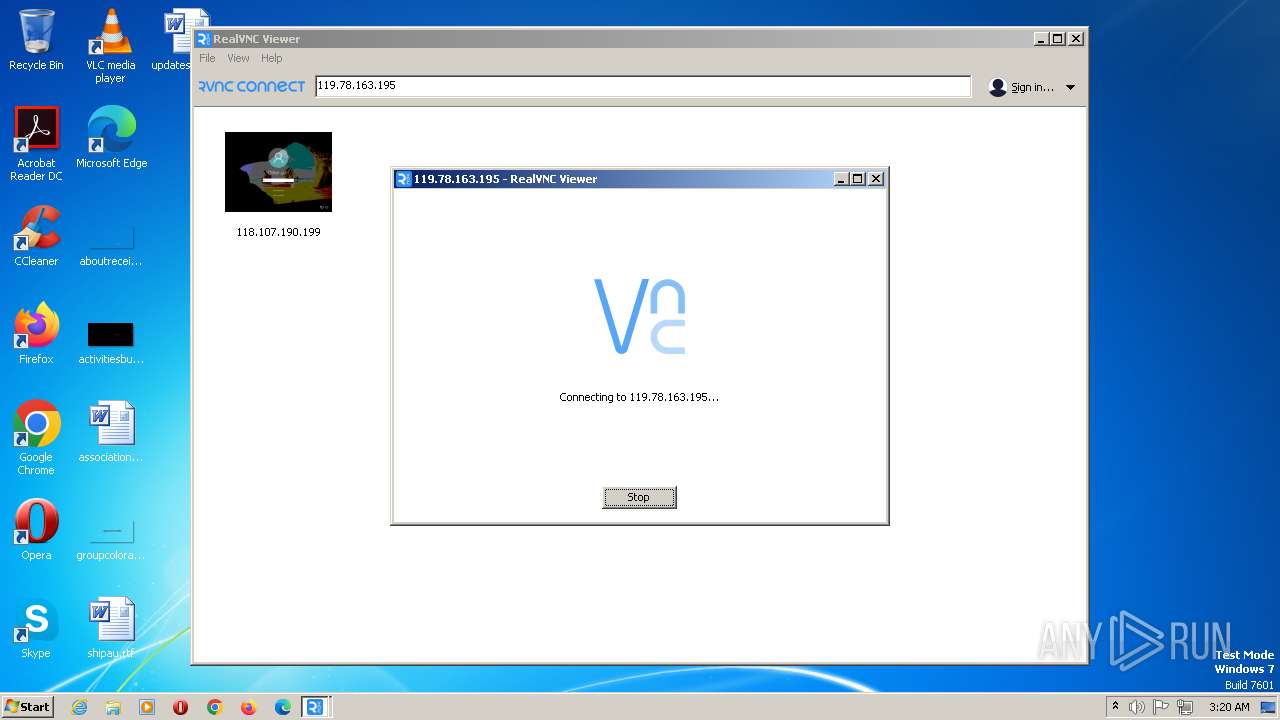Open the Windows Start menu
The width and height of the screenshot is (1280, 720).
[x=28, y=706]
